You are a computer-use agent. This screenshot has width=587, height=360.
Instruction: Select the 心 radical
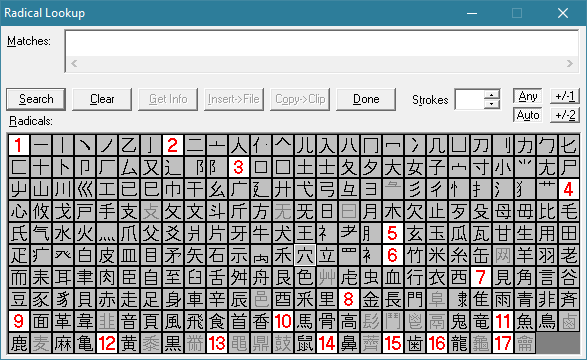click(x=18, y=211)
